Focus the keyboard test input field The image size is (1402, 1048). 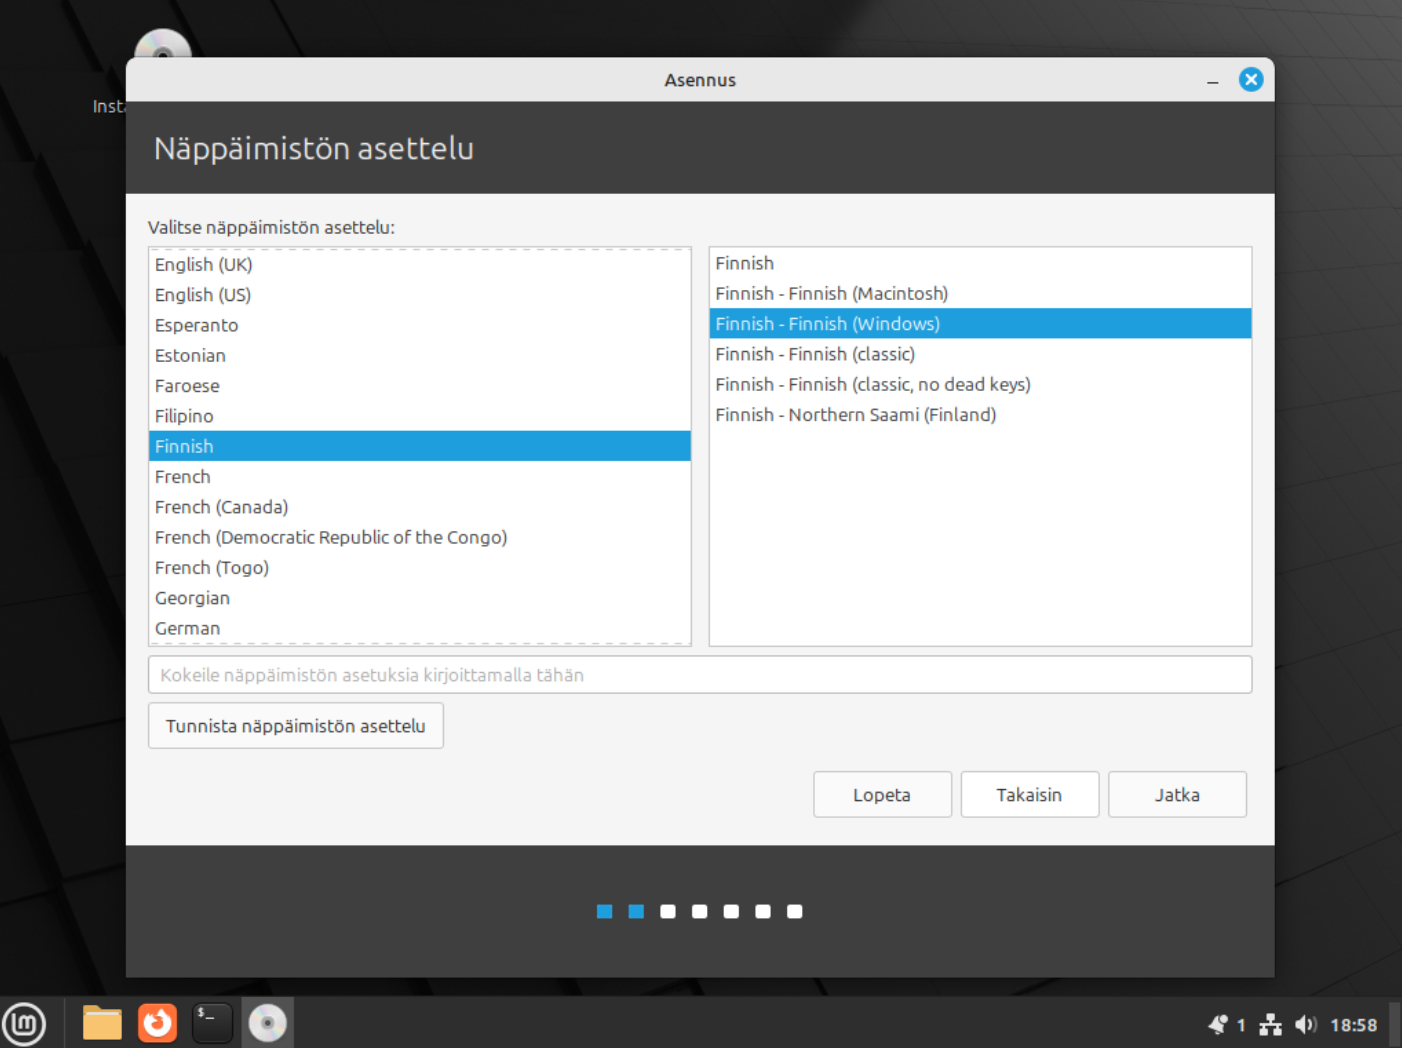(700, 674)
